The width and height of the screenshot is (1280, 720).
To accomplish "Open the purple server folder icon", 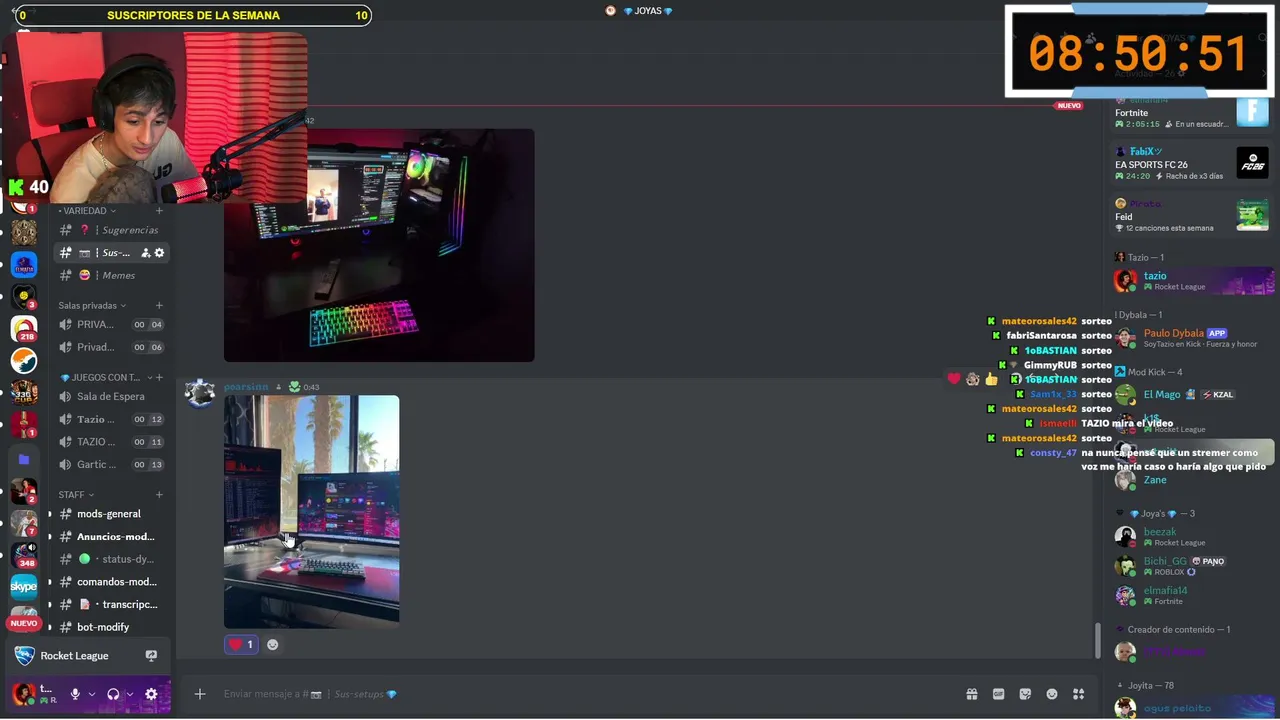I will tap(24, 459).
